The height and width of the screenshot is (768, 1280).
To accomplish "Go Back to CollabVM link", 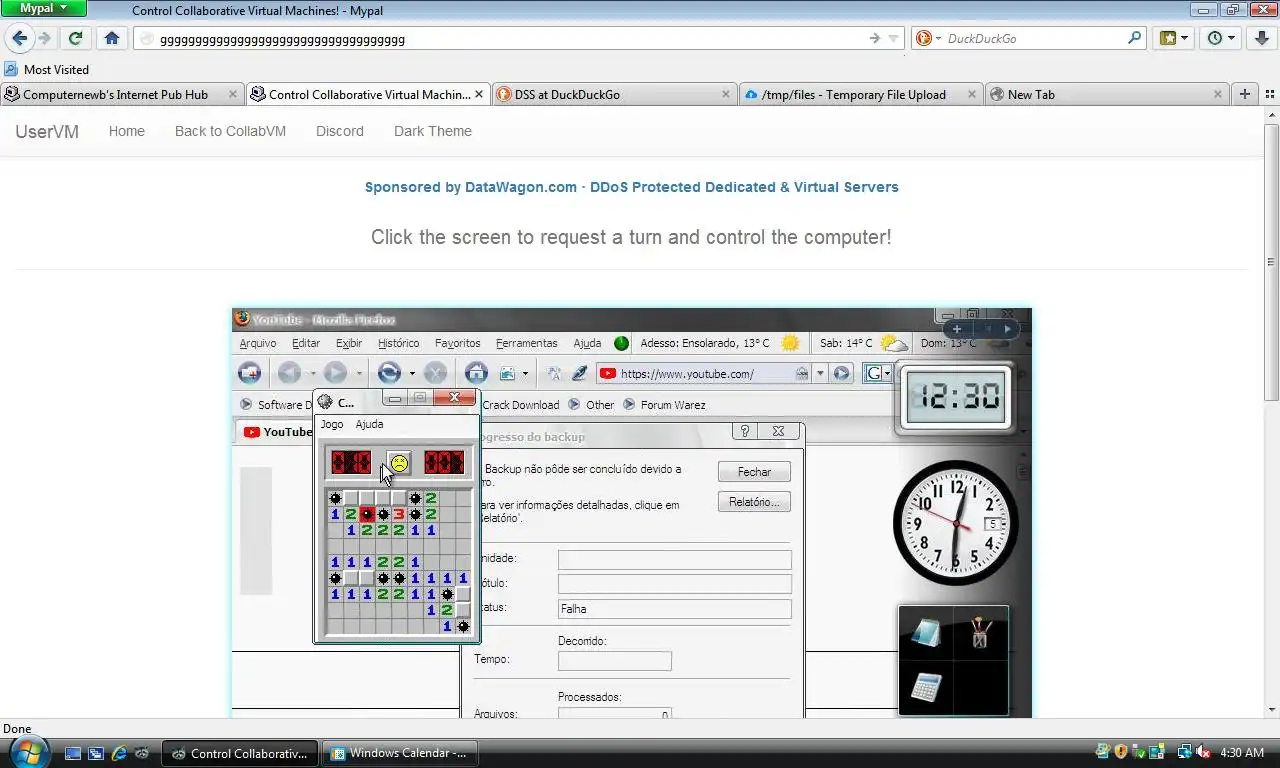I will (x=230, y=131).
